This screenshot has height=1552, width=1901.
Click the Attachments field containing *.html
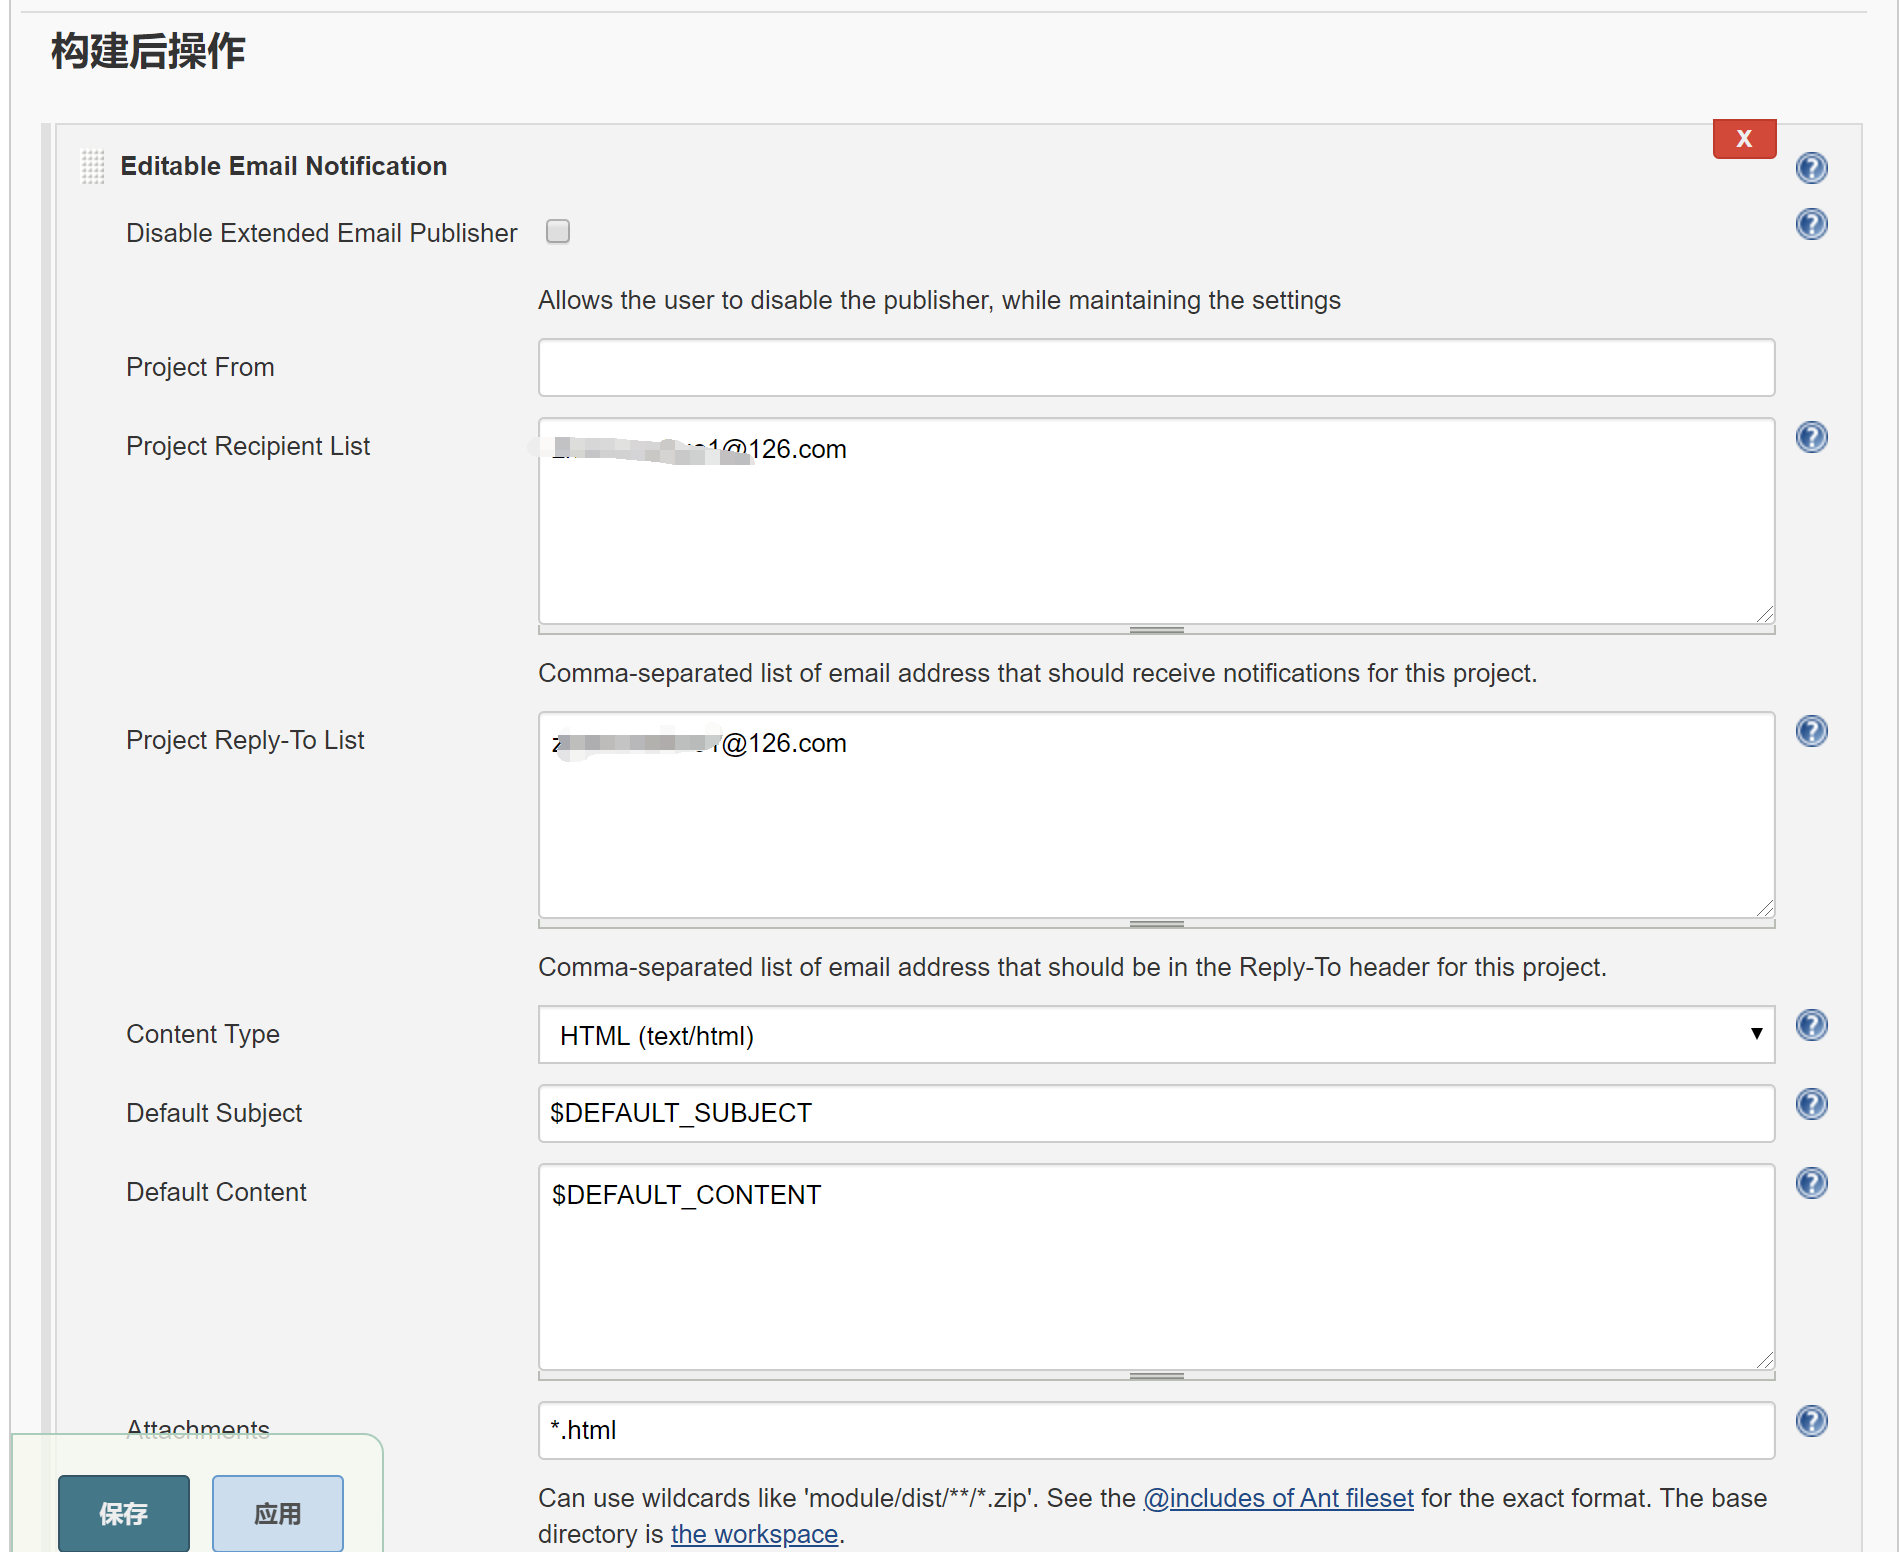coord(1156,1430)
